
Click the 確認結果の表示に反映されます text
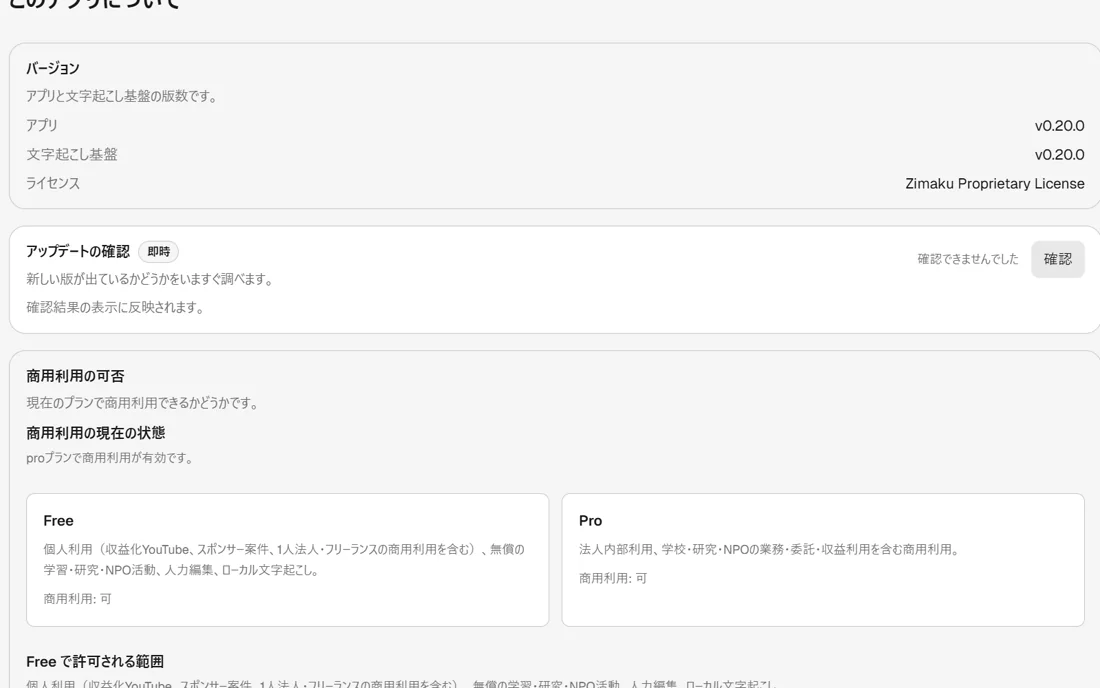click(x=115, y=308)
